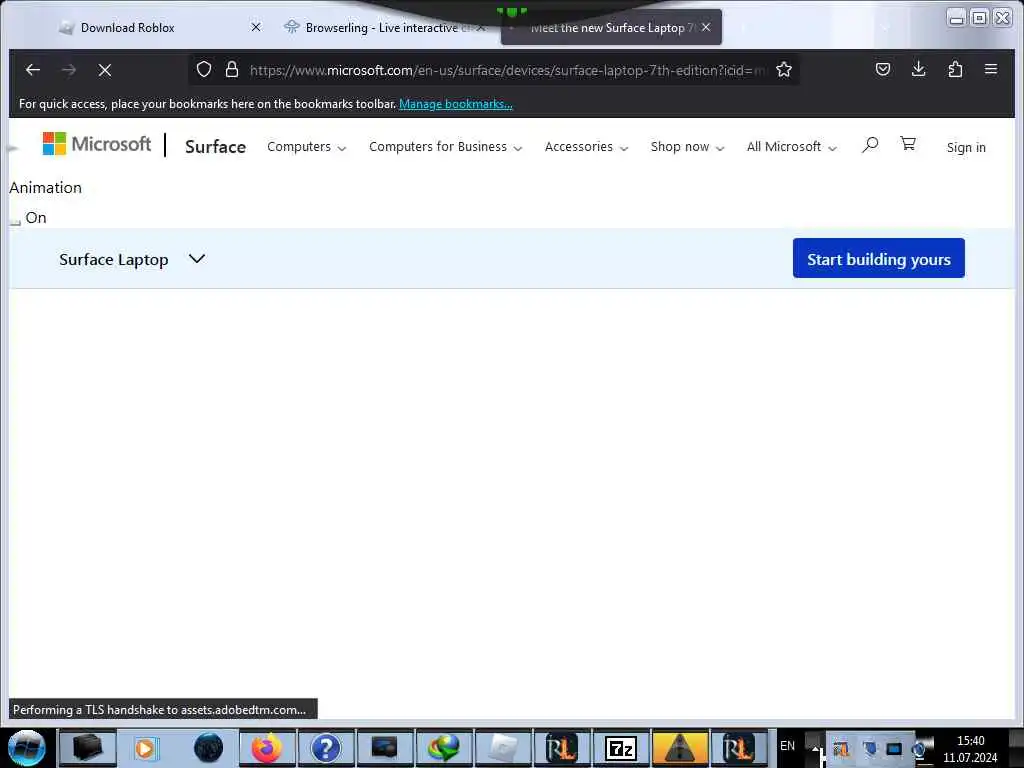Click Sign in
Viewport: 1024px width, 768px height.
coord(966,148)
